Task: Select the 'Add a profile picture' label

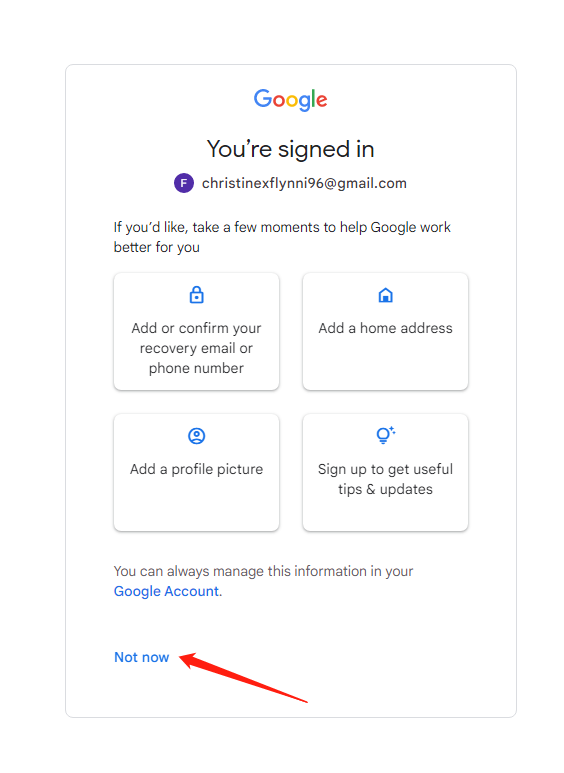Action: 197,469
